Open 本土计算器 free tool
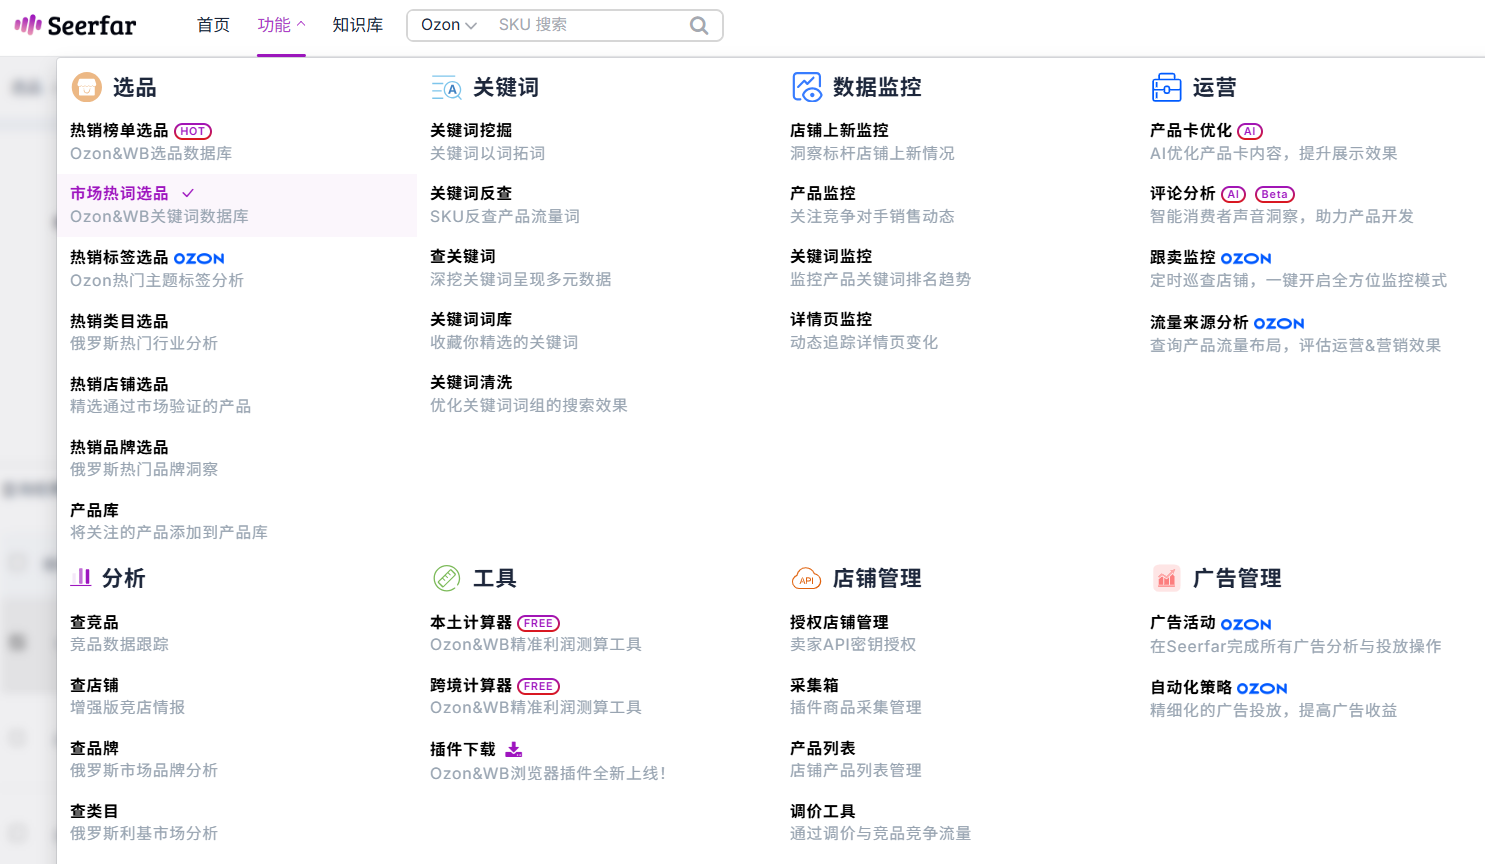This screenshot has height=864, width=1485. [x=471, y=623]
